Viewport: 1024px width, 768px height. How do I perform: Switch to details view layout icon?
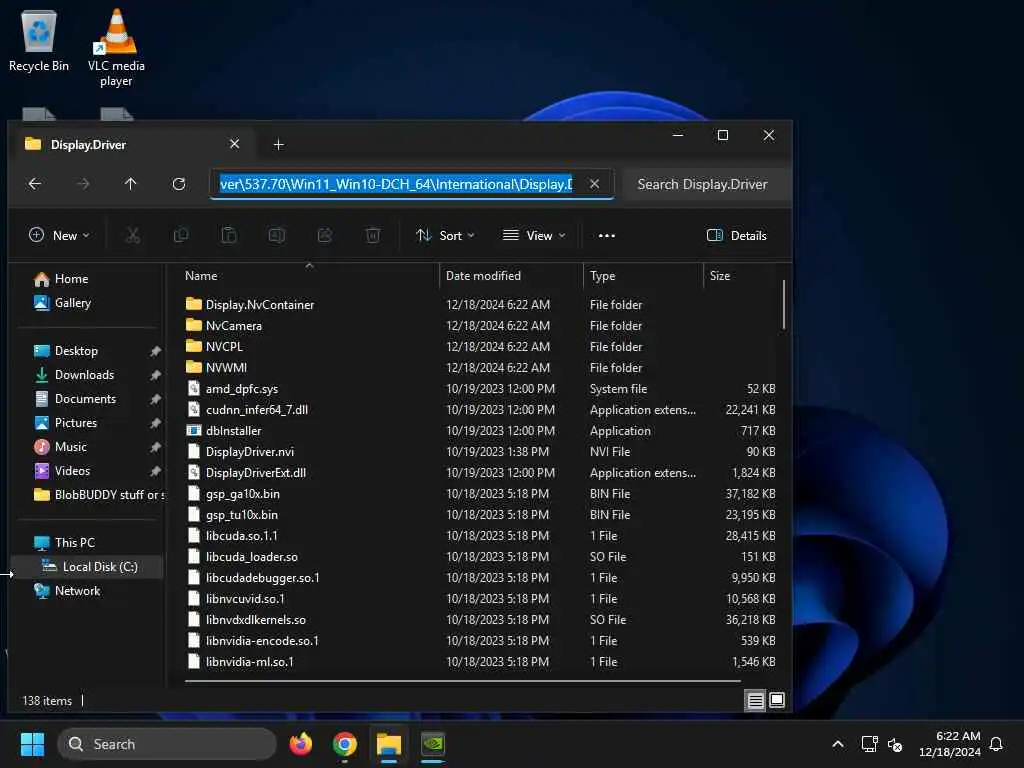tap(755, 701)
